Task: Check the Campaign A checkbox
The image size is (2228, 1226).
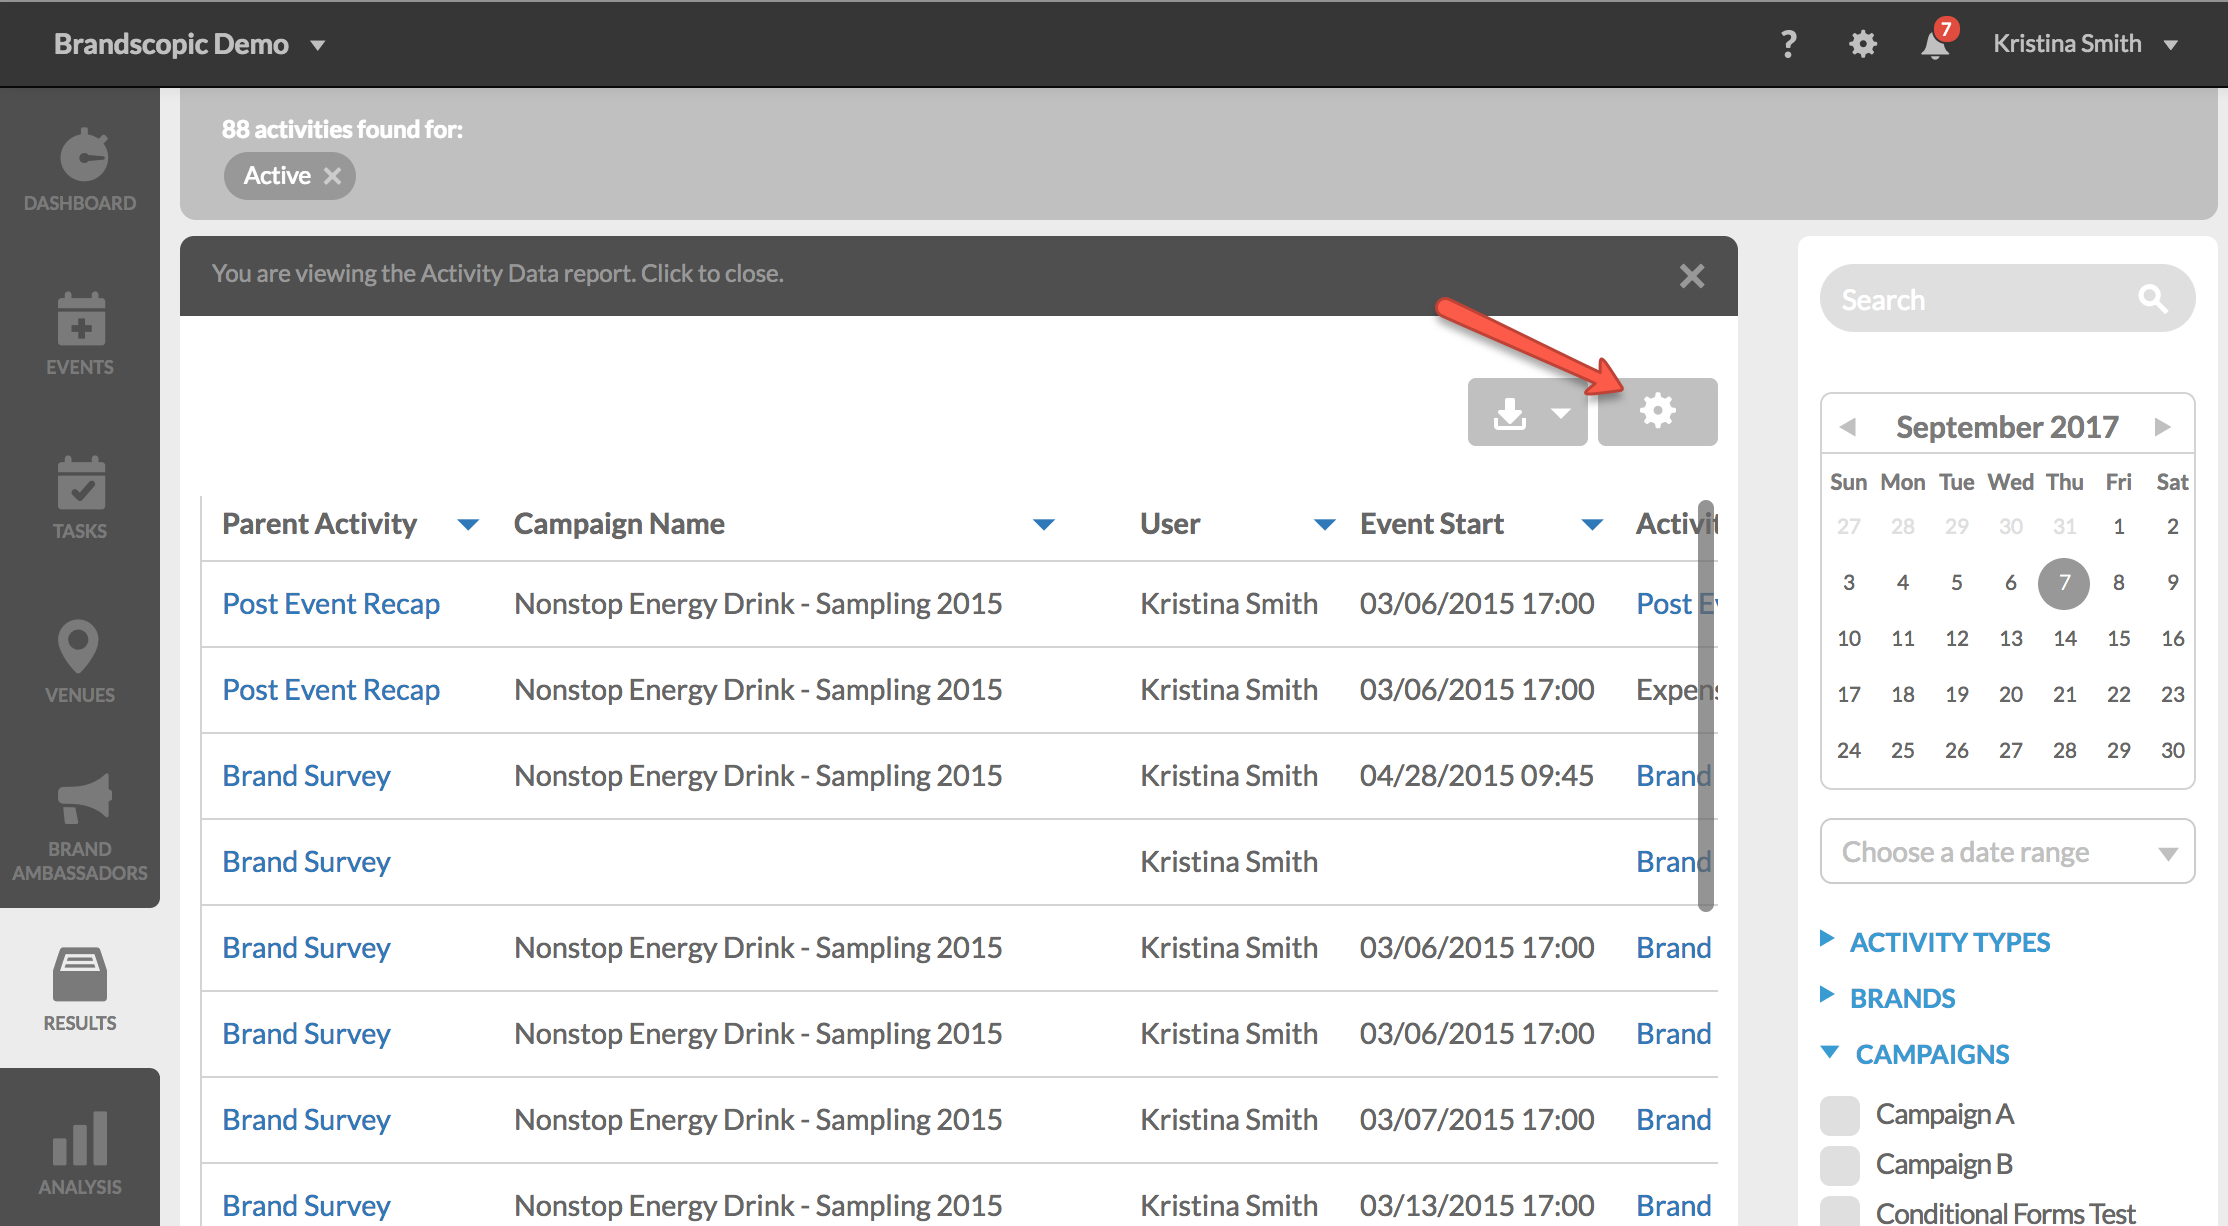Action: tap(1840, 1115)
